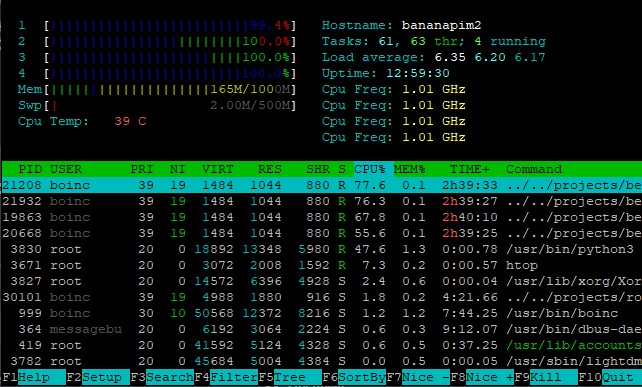Select process row with PID 20668
This screenshot has height=387, width=642.
(x=321, y=233)
